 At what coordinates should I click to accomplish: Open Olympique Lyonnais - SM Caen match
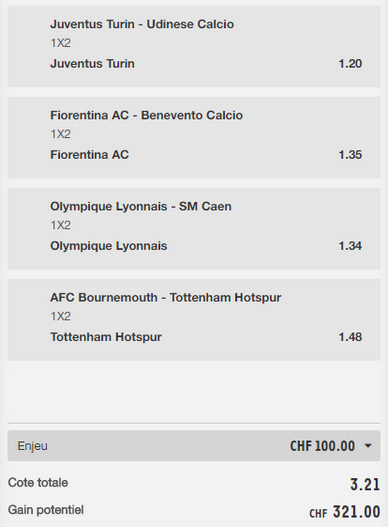pyautogui.click(x=141, y=206)
